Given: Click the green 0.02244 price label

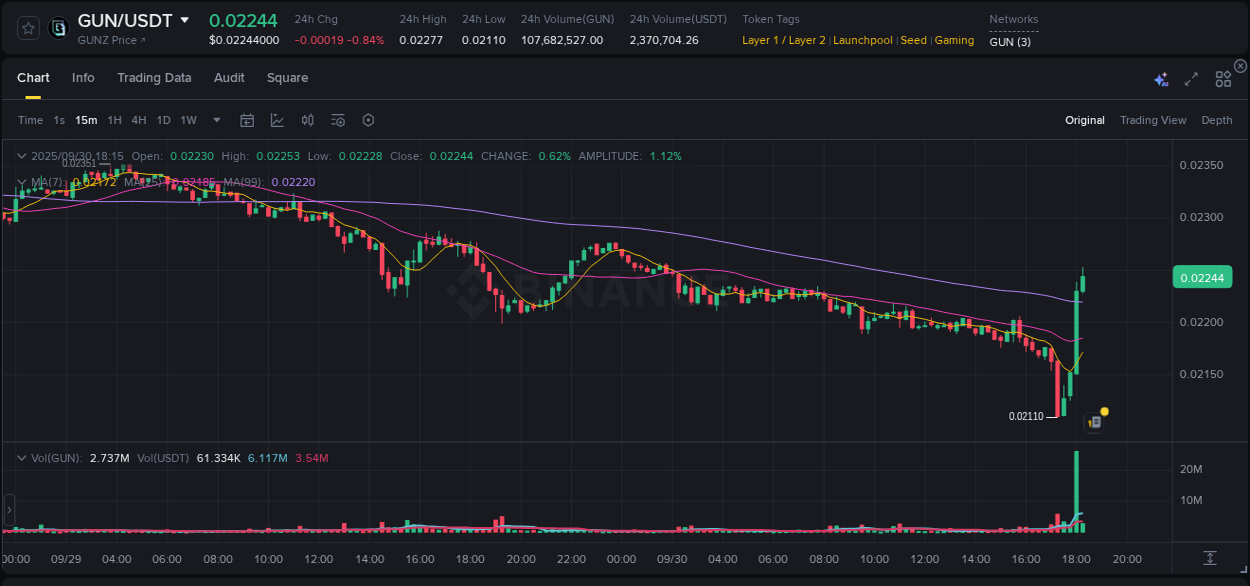Looking at the screenshot, I should pos(1202,277).
